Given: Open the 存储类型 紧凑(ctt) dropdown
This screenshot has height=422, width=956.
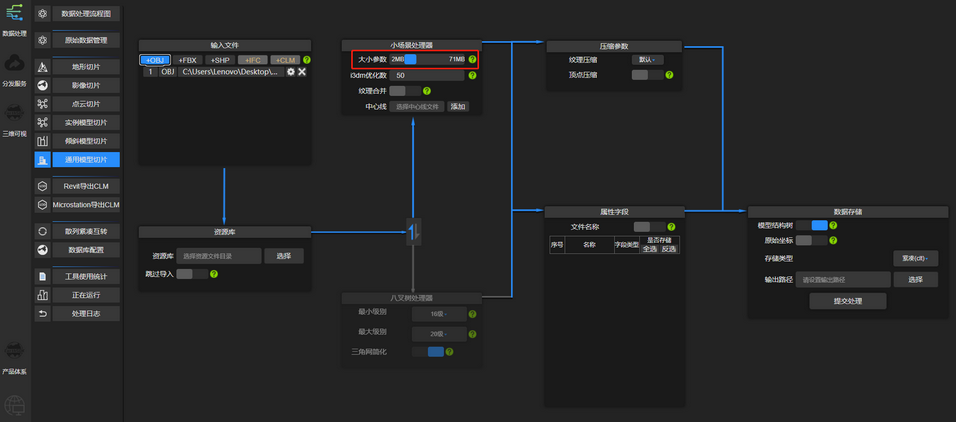Looking at the screenshot, I should [x=916, y=259].
